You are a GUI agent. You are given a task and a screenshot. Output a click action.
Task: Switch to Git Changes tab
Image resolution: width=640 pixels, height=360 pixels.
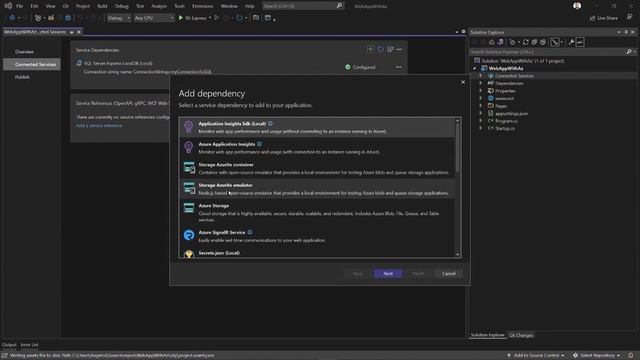(521, 335)
